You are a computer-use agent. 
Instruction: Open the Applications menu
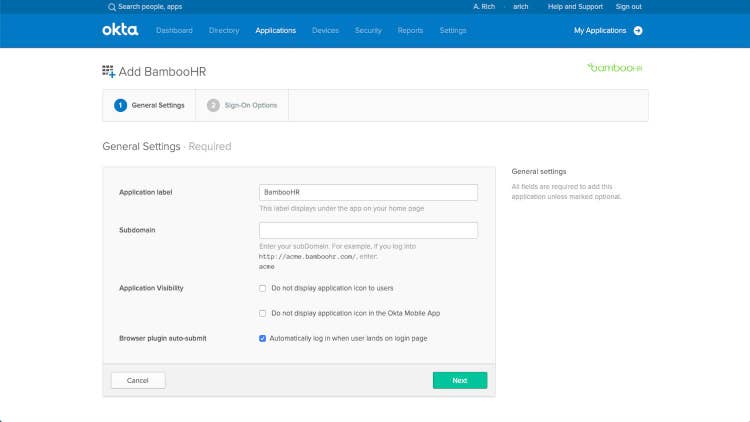point(276,31)
